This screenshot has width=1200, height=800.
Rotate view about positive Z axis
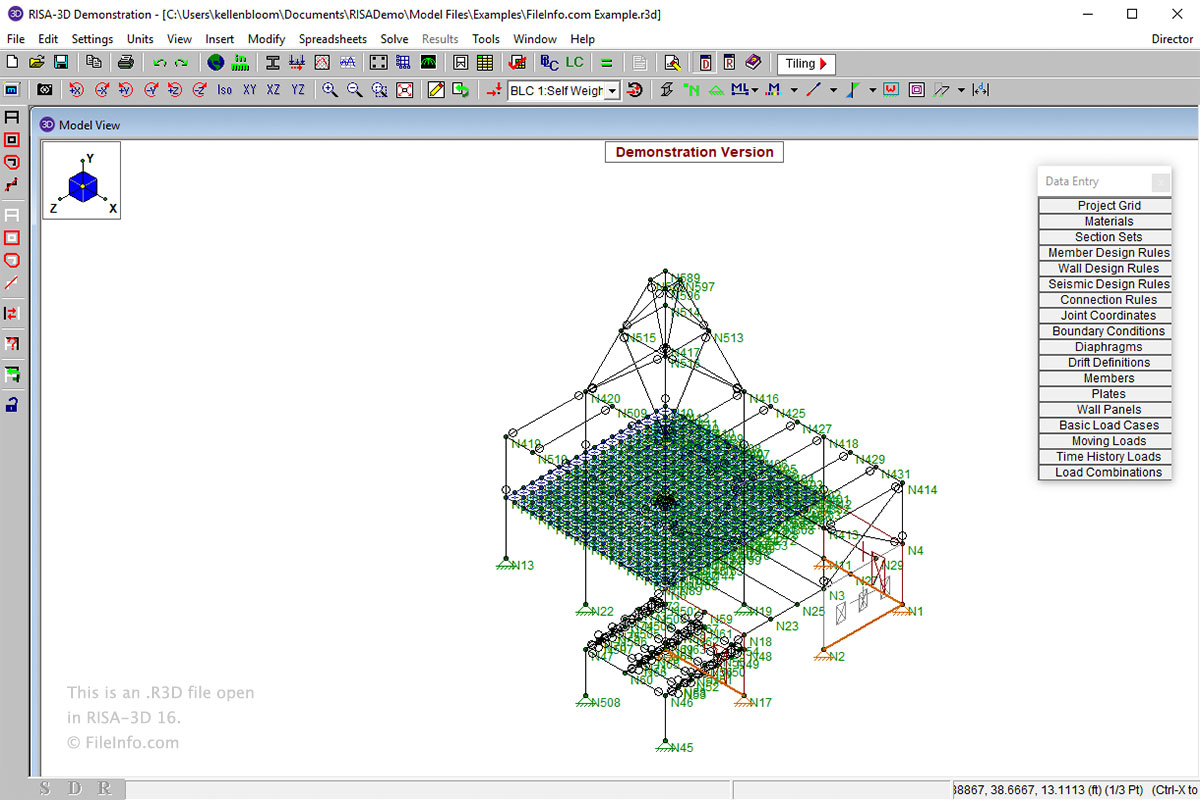(175, 90)
